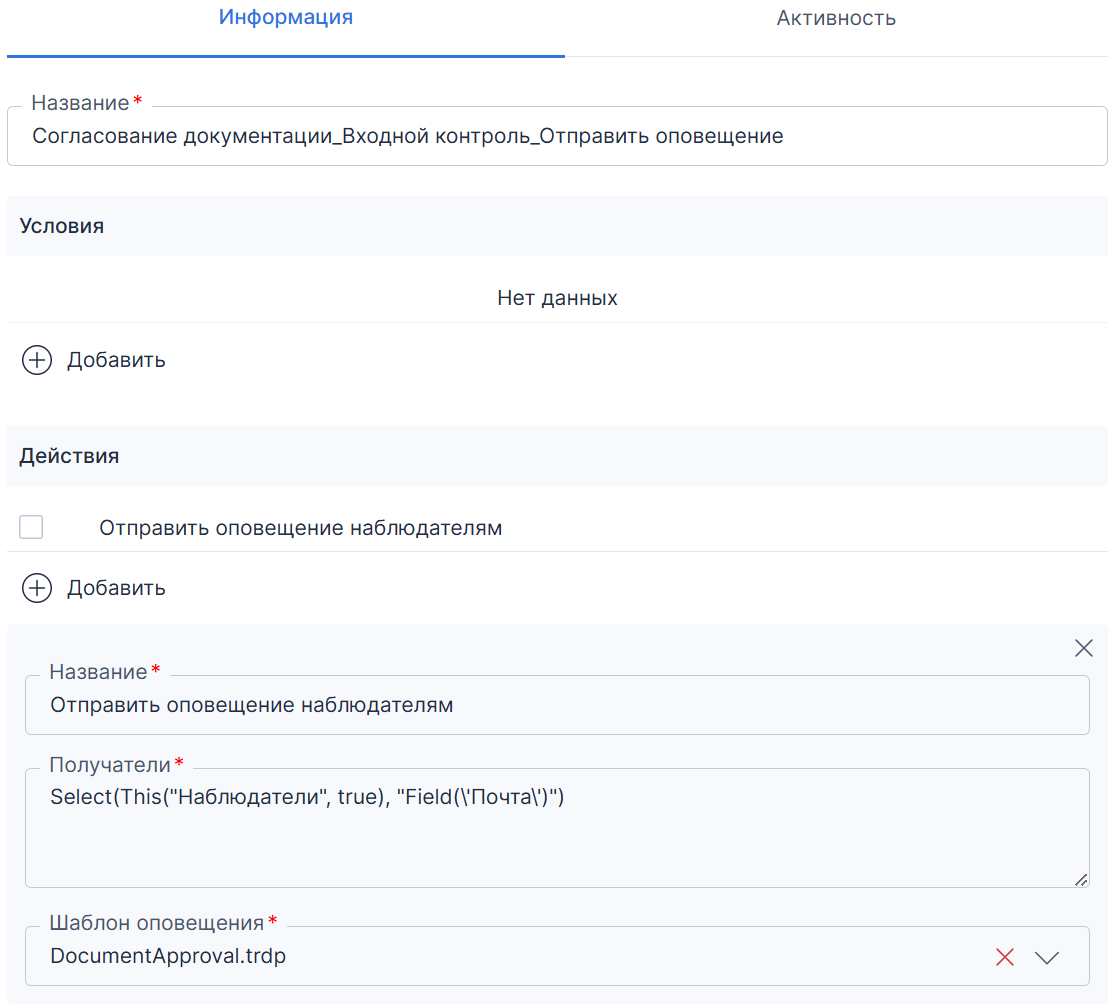The height and width of the screenshot is (1007, 1116).
Task: Click into the Получатели text area
Action: (x=557, y=828)
